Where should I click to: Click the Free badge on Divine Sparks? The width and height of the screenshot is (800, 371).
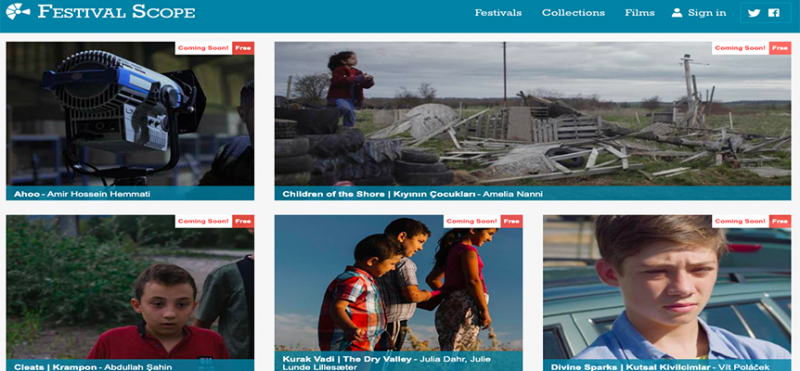[780, 221]
